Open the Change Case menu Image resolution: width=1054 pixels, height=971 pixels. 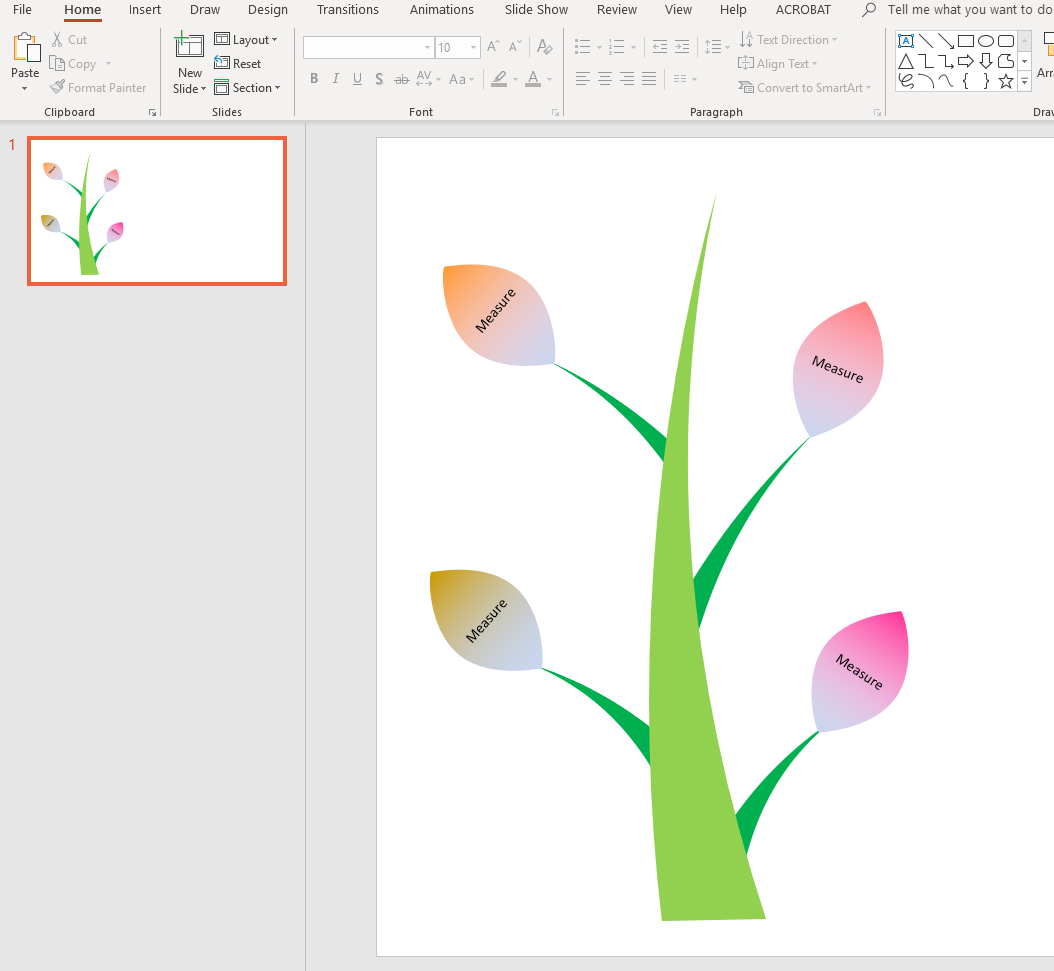click(461, 79)
